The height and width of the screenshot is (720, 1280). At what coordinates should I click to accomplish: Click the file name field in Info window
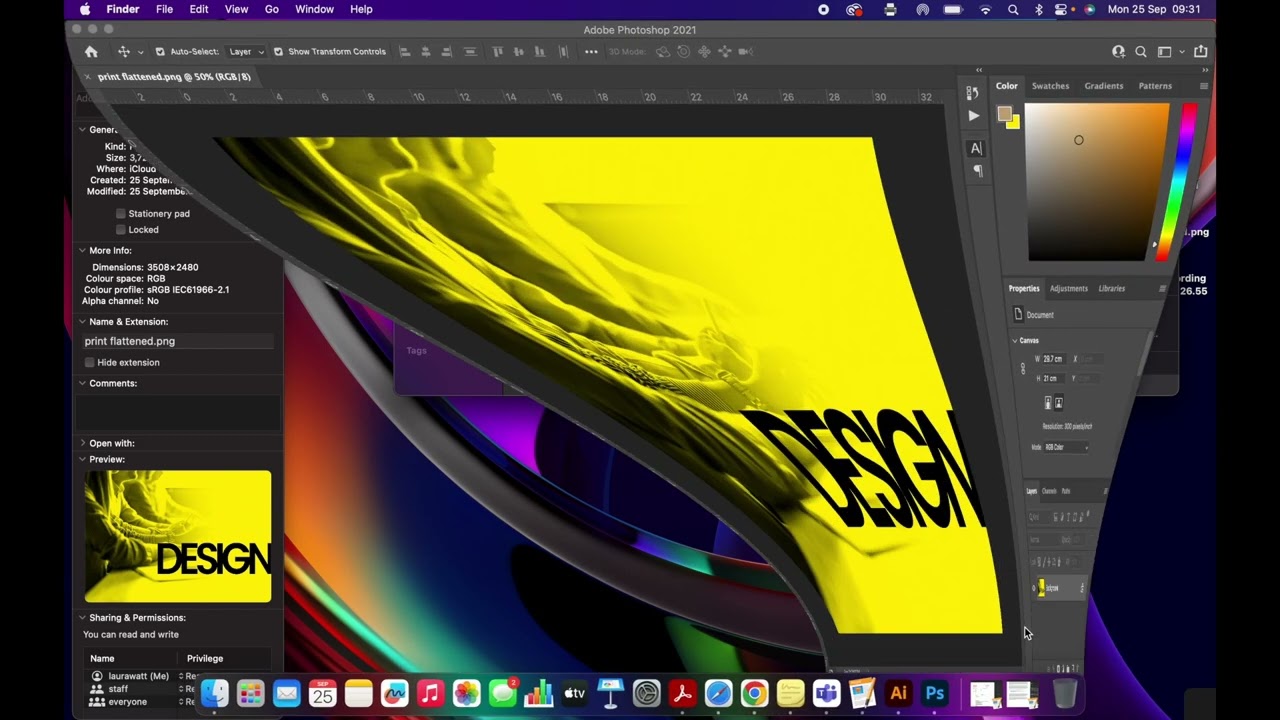click(178, 342)
